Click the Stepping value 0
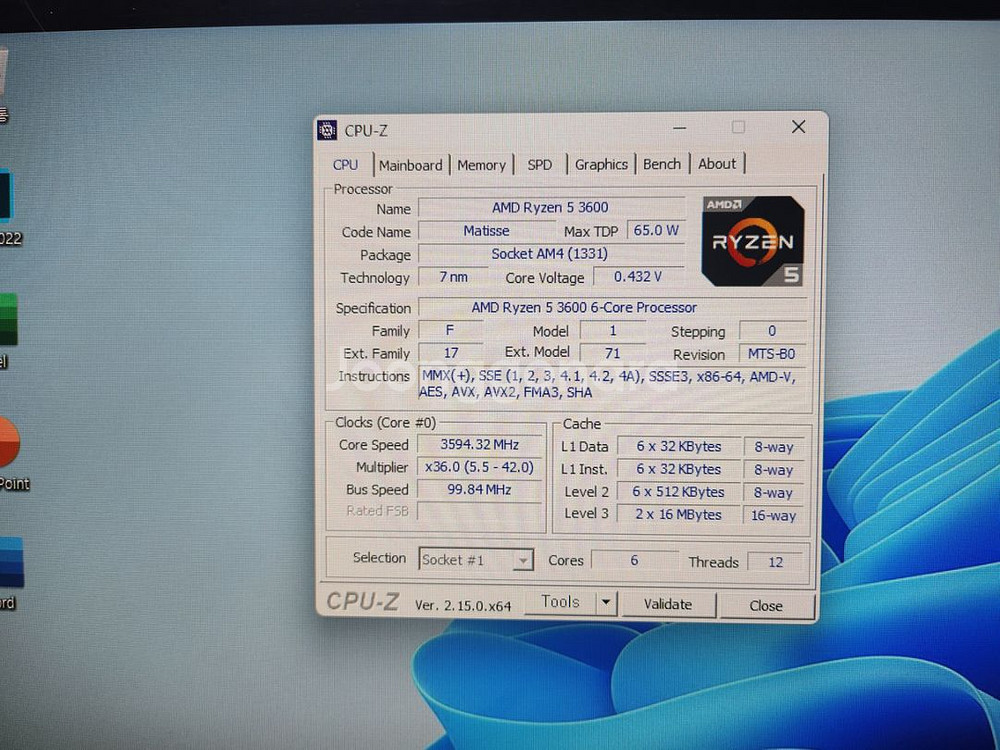The width and height of the screenshot is (1000, 750). pos(772,331)
